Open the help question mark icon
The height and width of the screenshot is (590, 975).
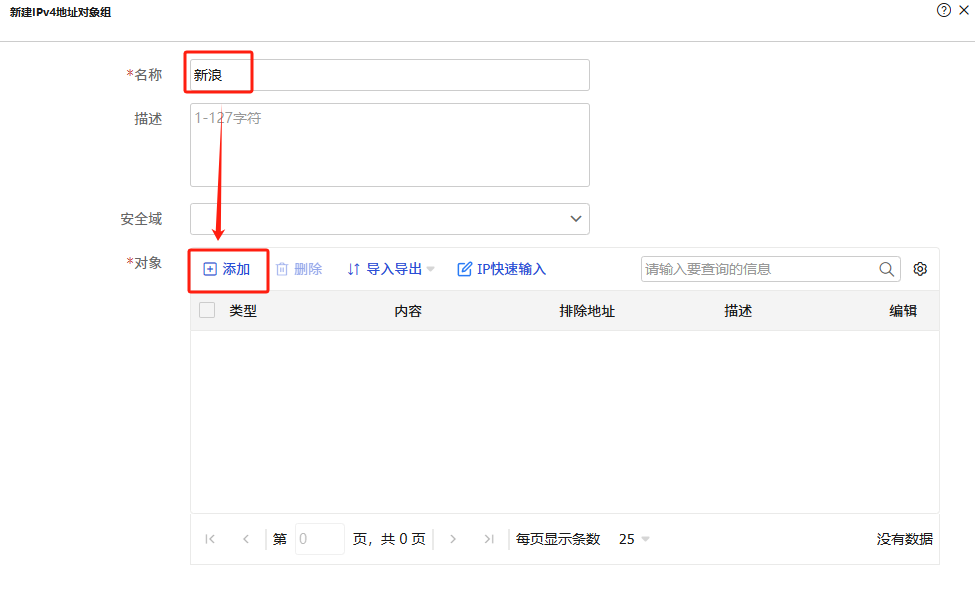coord(943,10)
